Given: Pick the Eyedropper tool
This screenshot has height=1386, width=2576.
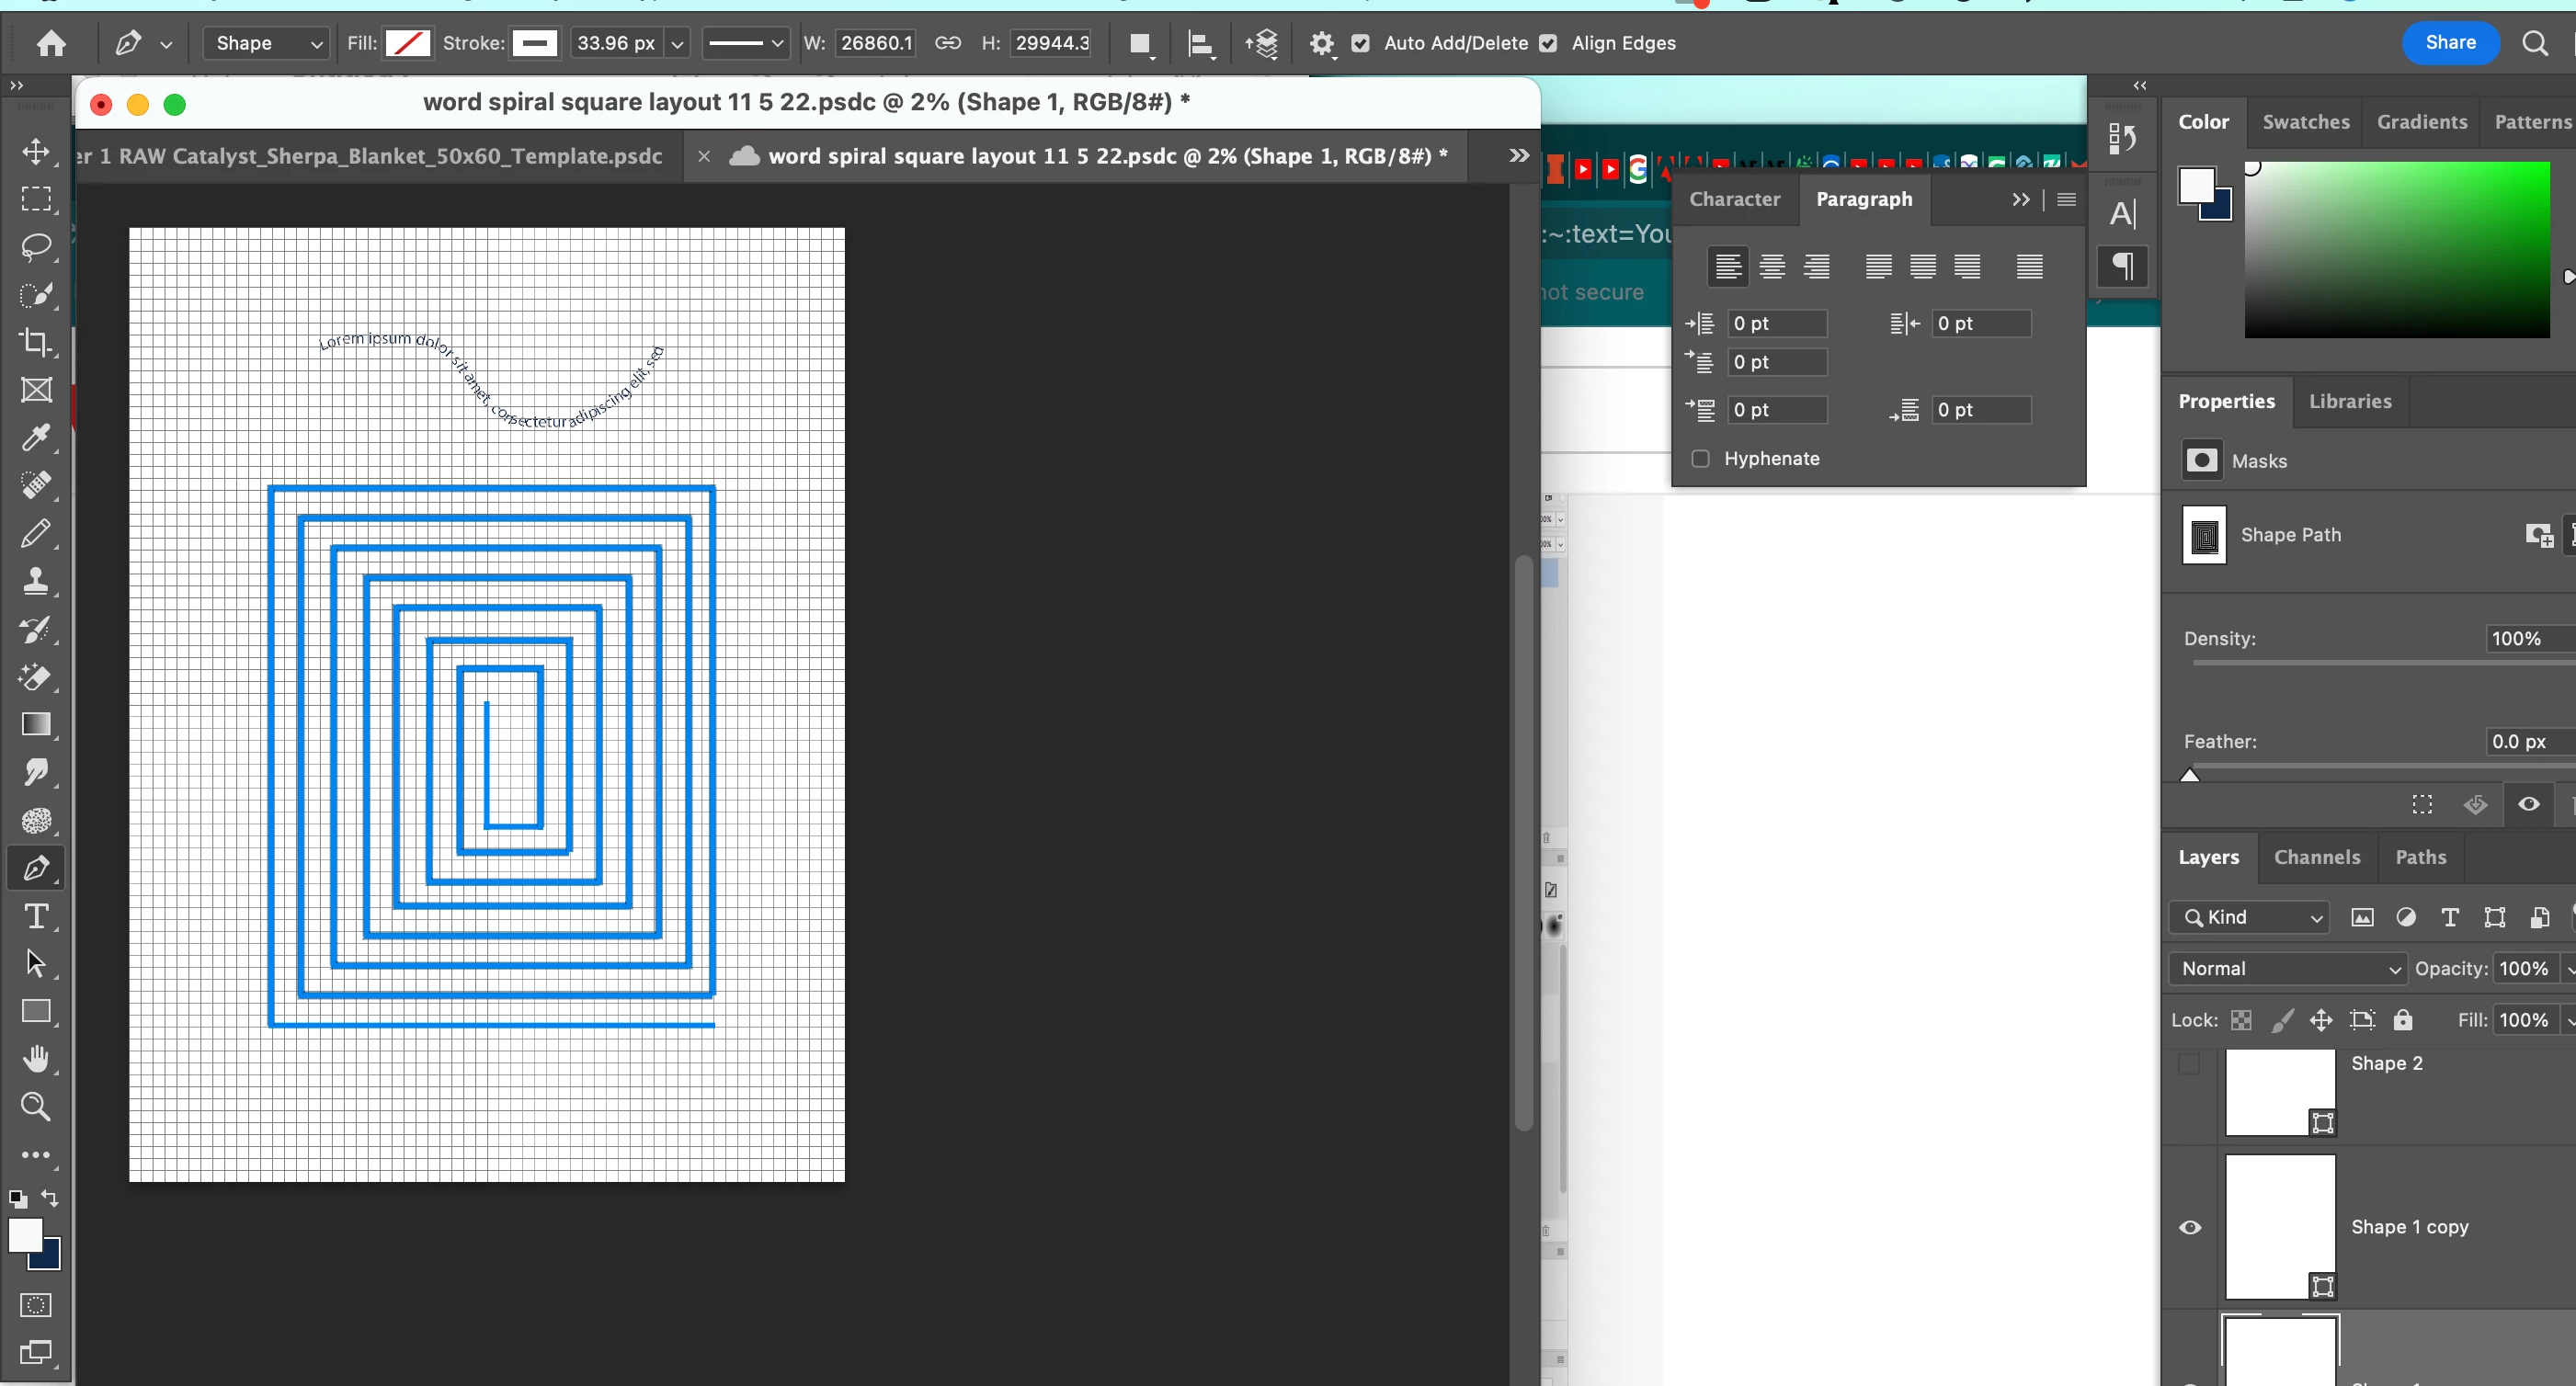Looking at the screenshot, I should 36,437.
